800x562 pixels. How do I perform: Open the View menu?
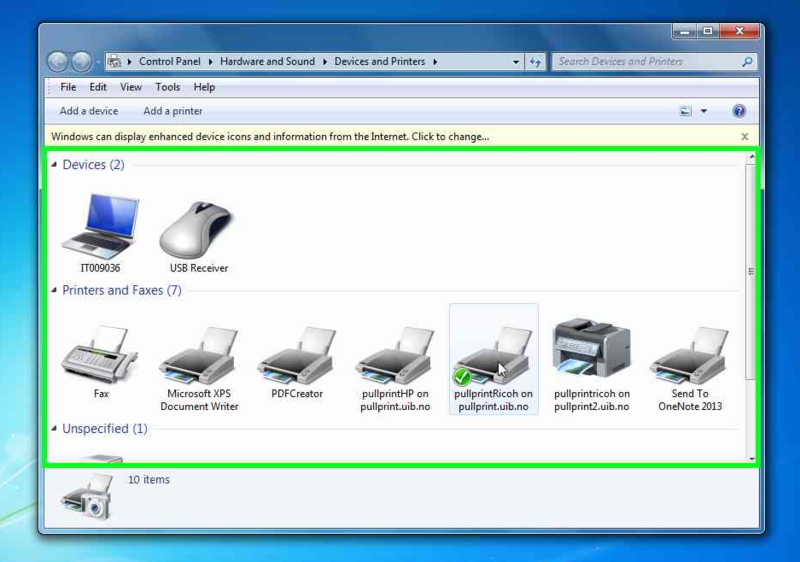[131, 87]
